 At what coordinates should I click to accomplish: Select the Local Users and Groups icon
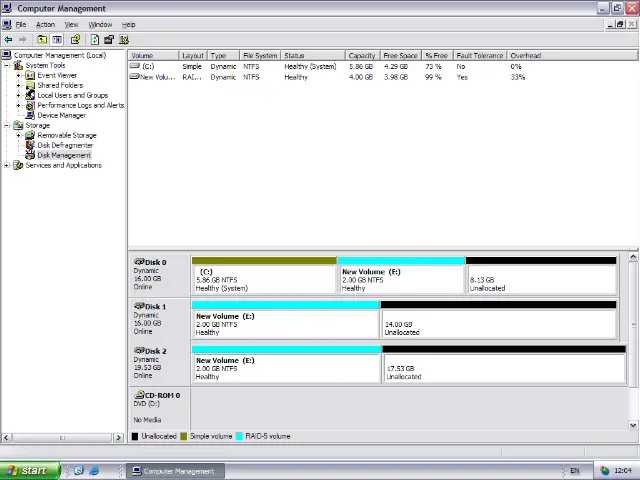point(30,95)
